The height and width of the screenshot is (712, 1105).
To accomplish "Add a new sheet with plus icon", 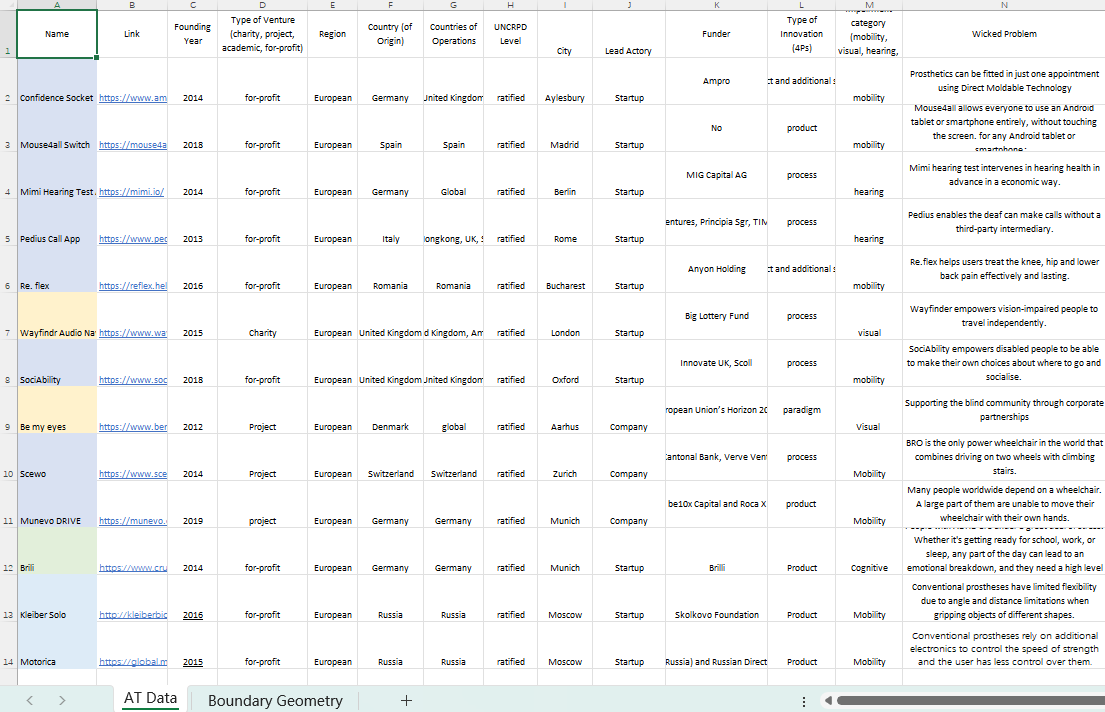I will pos(406,700).
